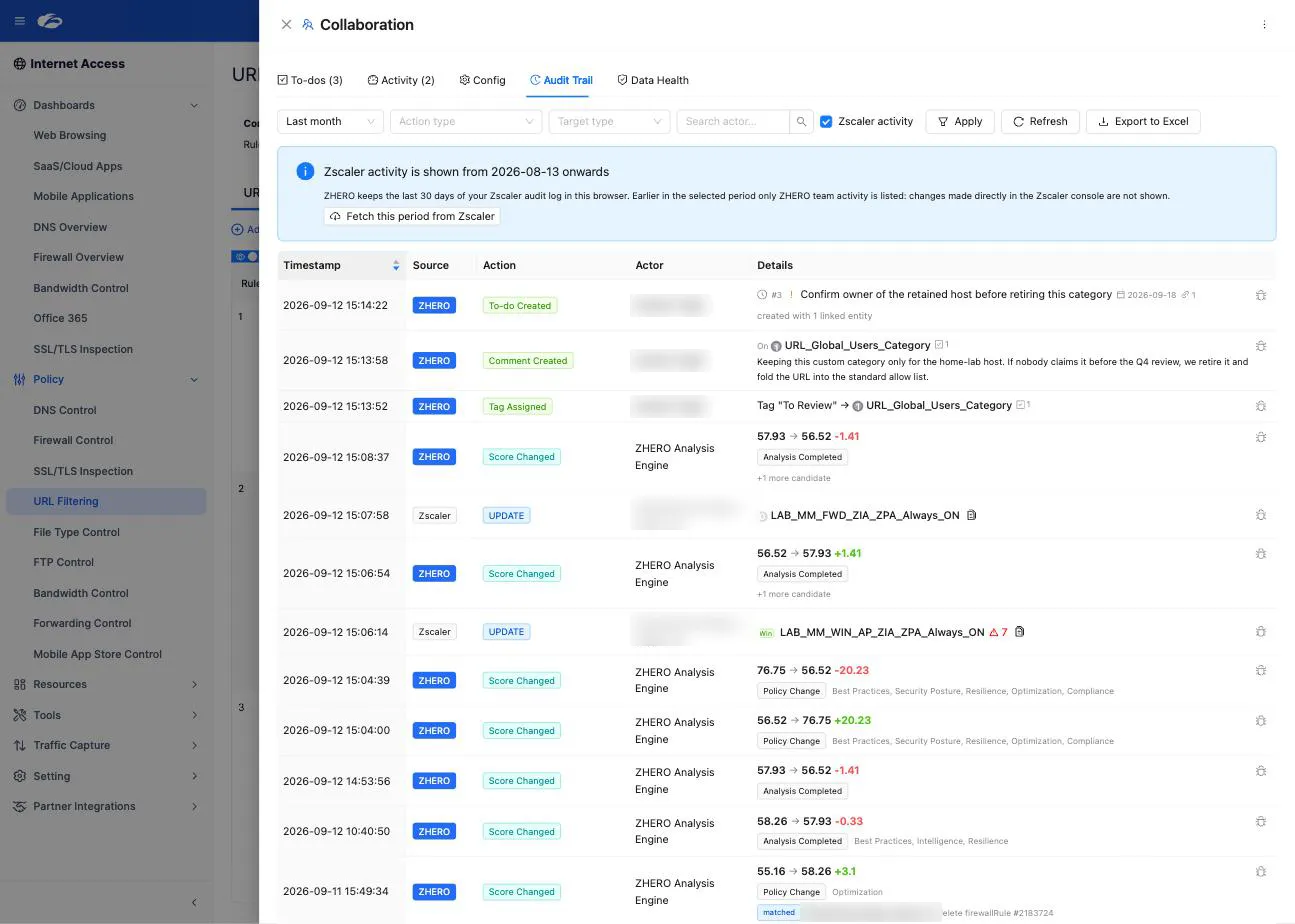Fetch this period from Zscaler
This screenshot has width=1295, height=924.
(x=412, y=216)
